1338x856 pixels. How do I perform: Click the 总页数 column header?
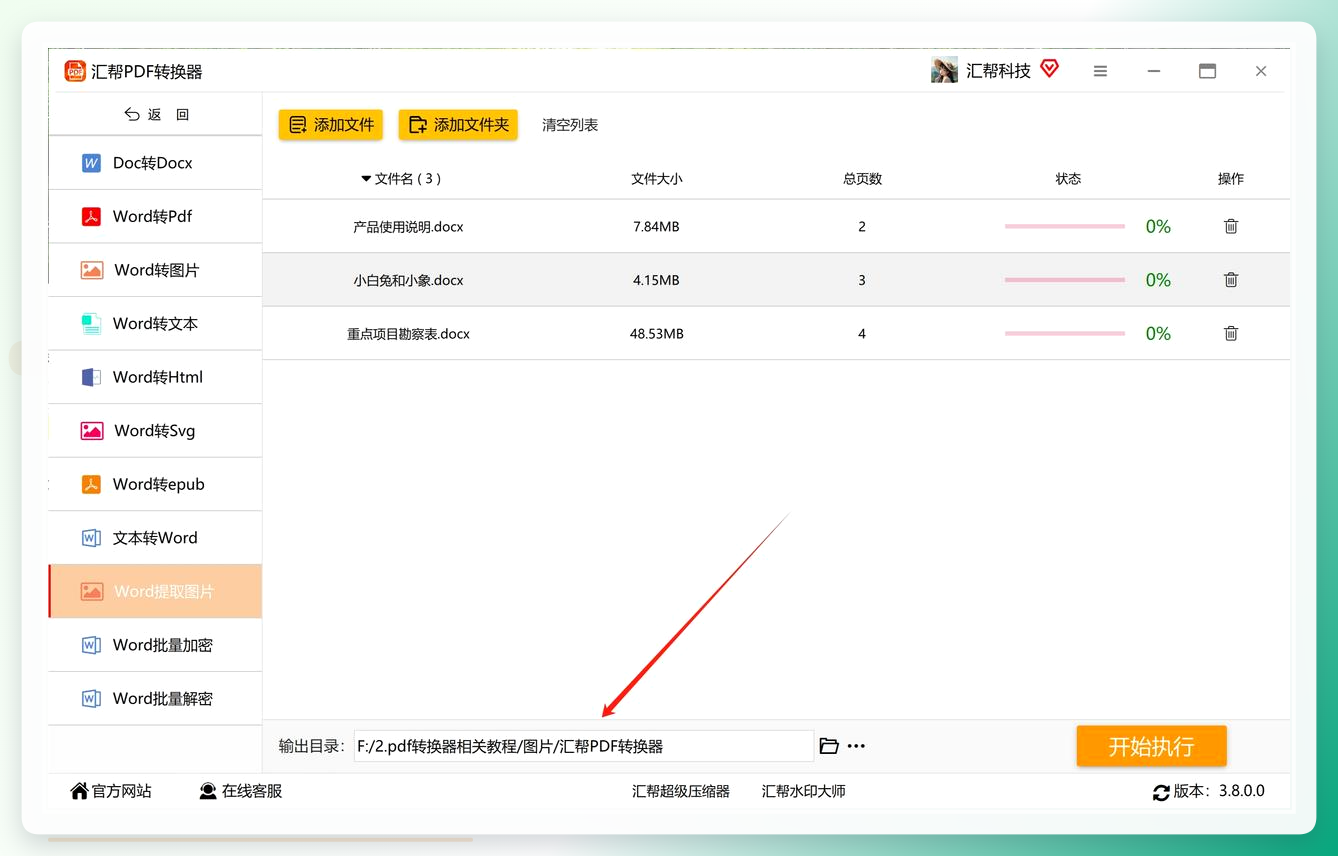[x=862, y=179]
